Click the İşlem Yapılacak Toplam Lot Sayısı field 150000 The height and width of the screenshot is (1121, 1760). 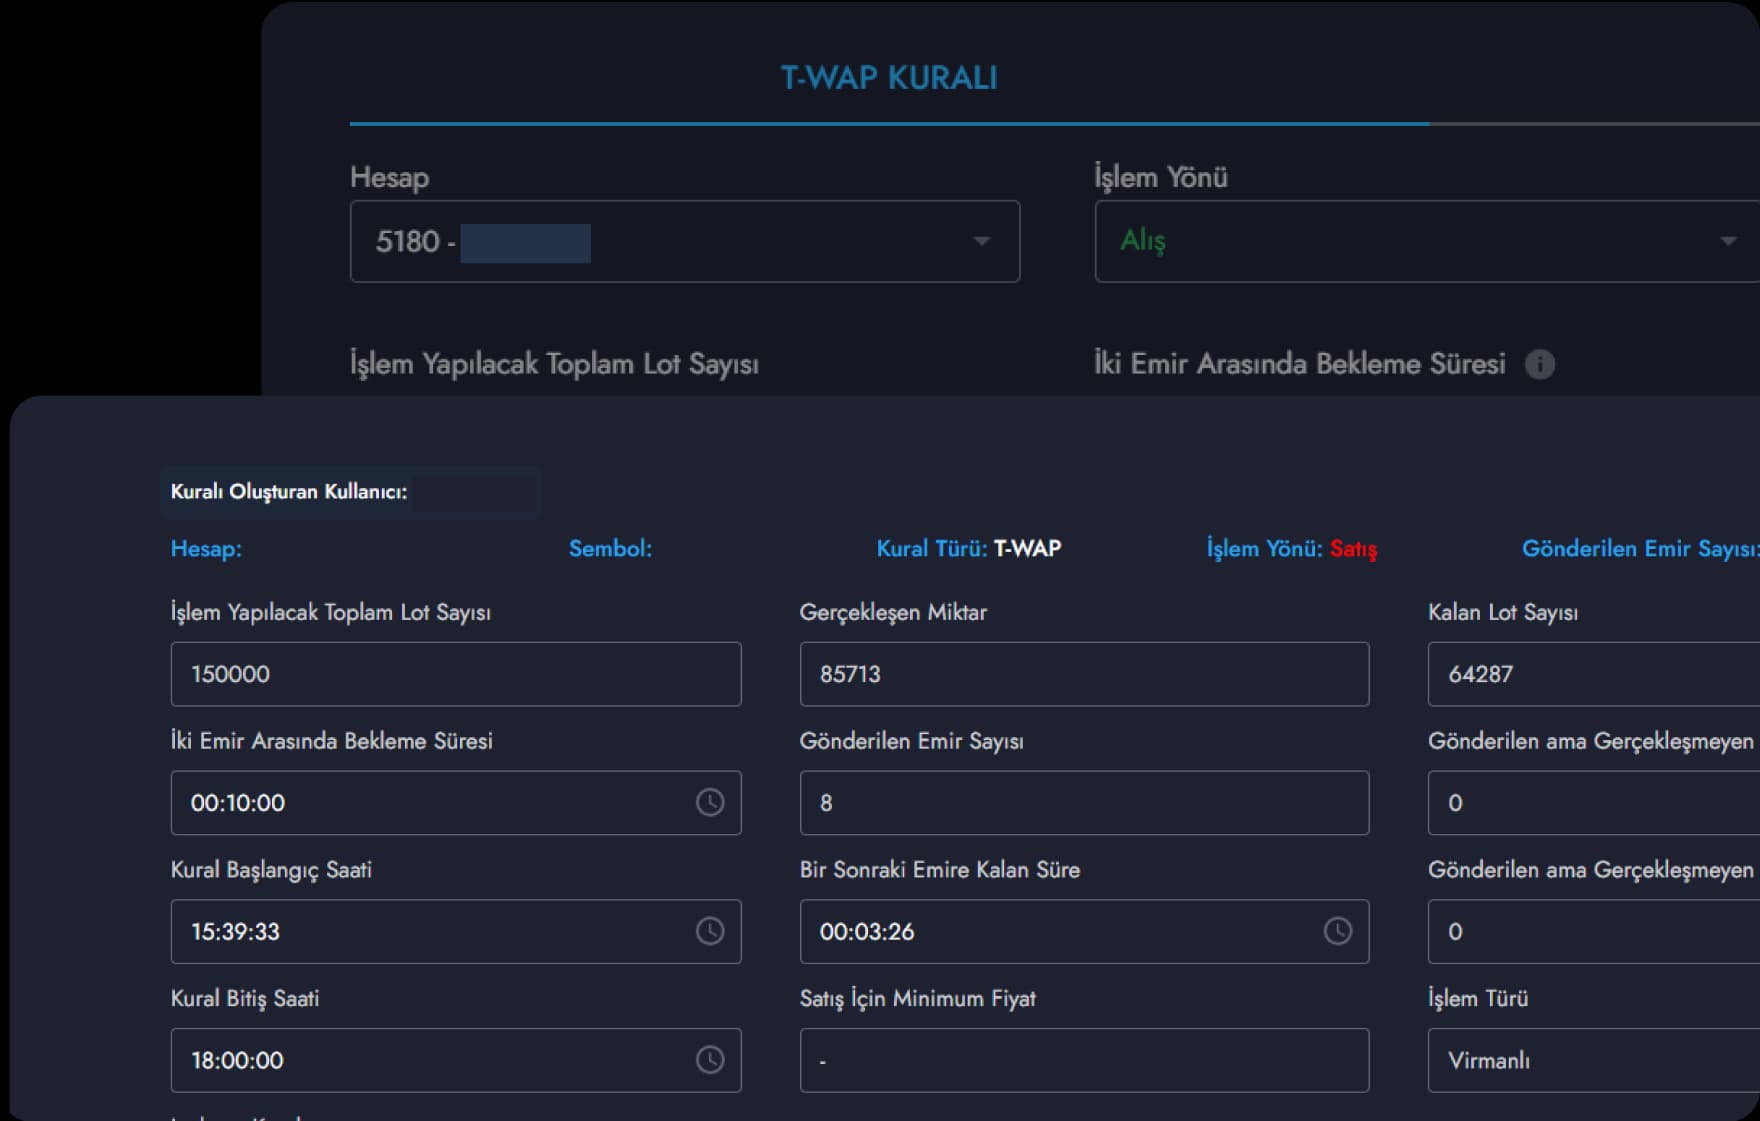pos(455,674)
